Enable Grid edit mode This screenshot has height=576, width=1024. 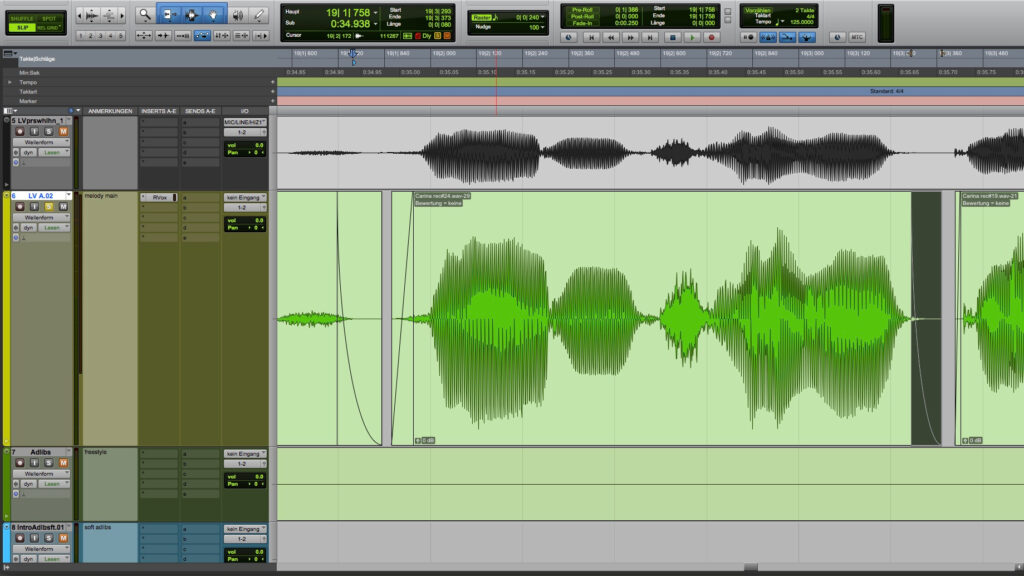pyautogui.click(x=48, y=27)
